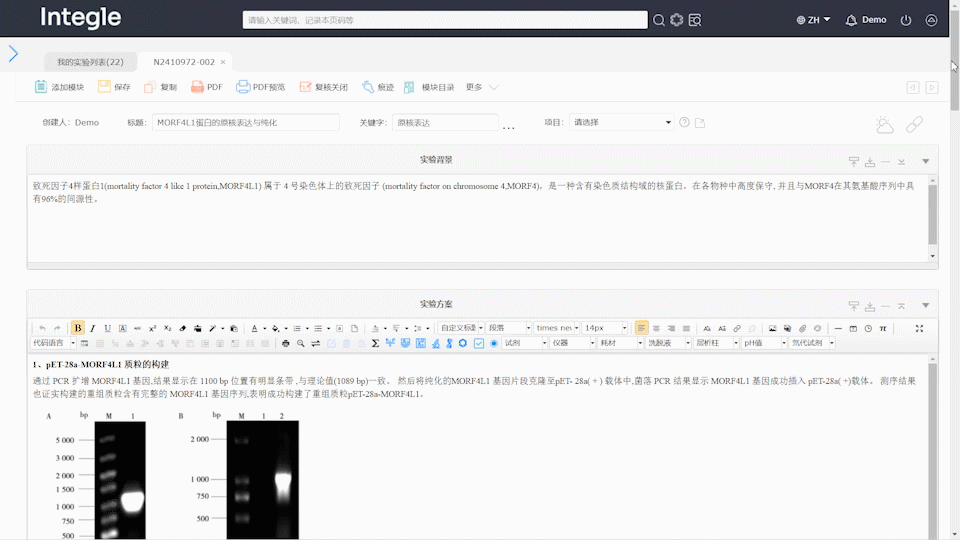Collapse the 实验方案 module with its triangle
The image size is (960, 540).
point(926,306)
